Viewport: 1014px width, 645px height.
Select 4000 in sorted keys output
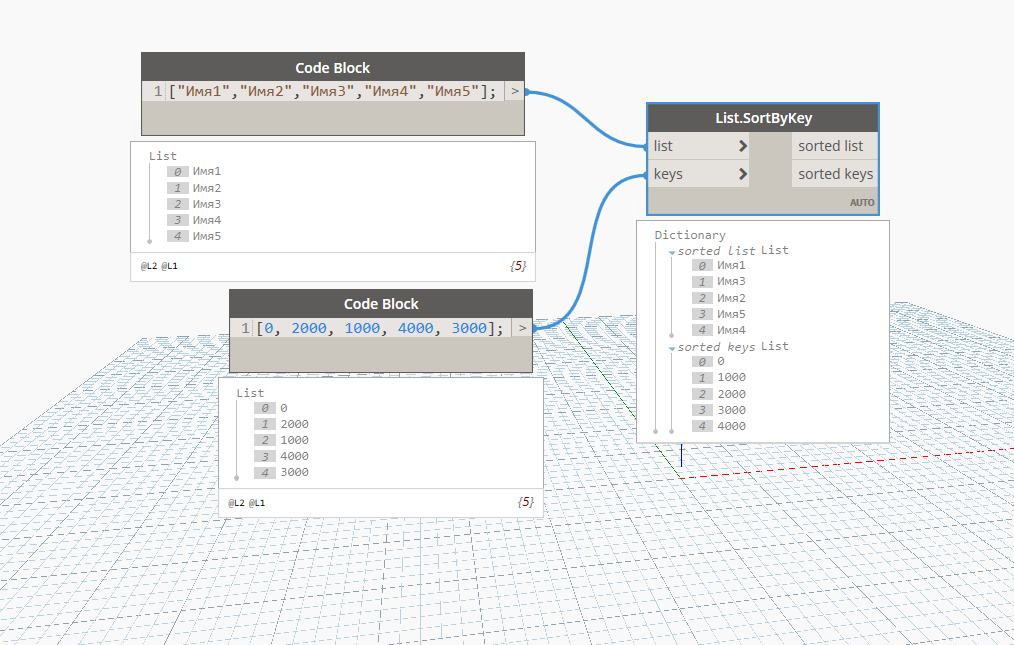coord(731,426)
